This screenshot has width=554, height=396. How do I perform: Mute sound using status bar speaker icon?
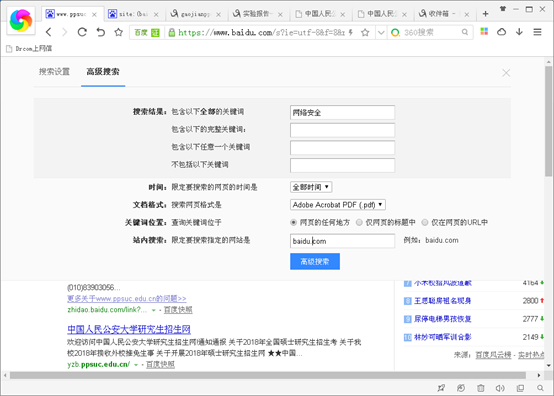[500, 388]
